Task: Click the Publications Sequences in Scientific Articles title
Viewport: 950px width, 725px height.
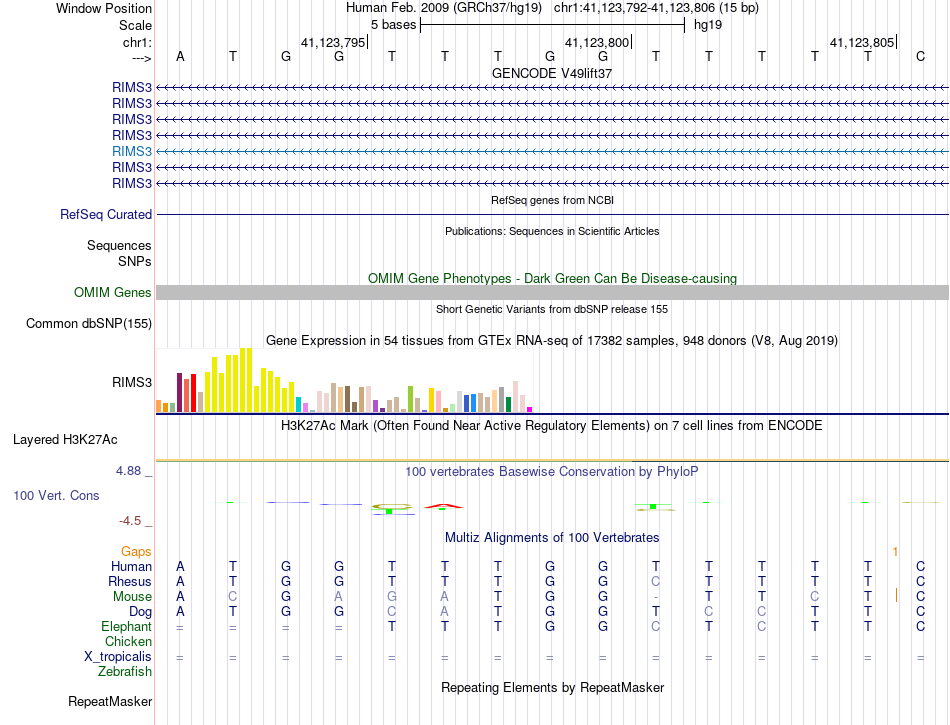Action: coord(552,231)
